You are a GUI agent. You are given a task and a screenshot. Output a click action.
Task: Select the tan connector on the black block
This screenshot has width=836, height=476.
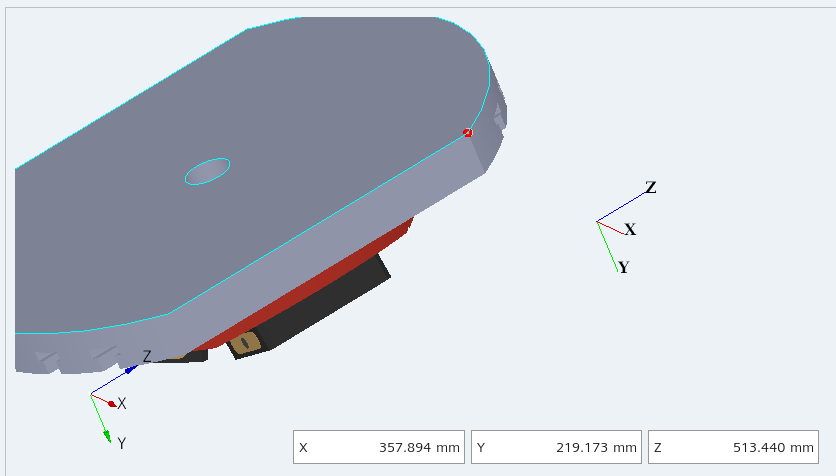click(243, 344)
